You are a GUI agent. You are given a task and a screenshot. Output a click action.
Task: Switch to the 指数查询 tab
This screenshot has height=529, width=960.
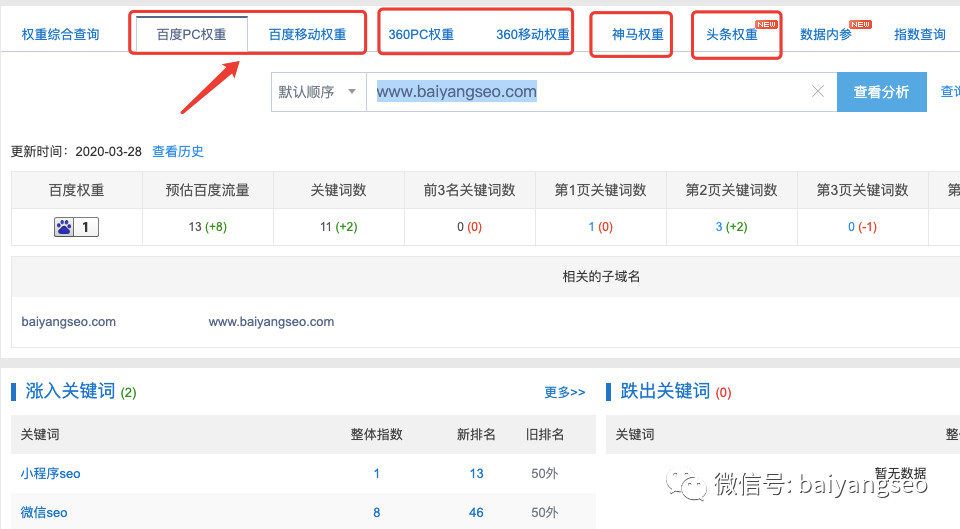pyautogui.click(x=920, y=35)
